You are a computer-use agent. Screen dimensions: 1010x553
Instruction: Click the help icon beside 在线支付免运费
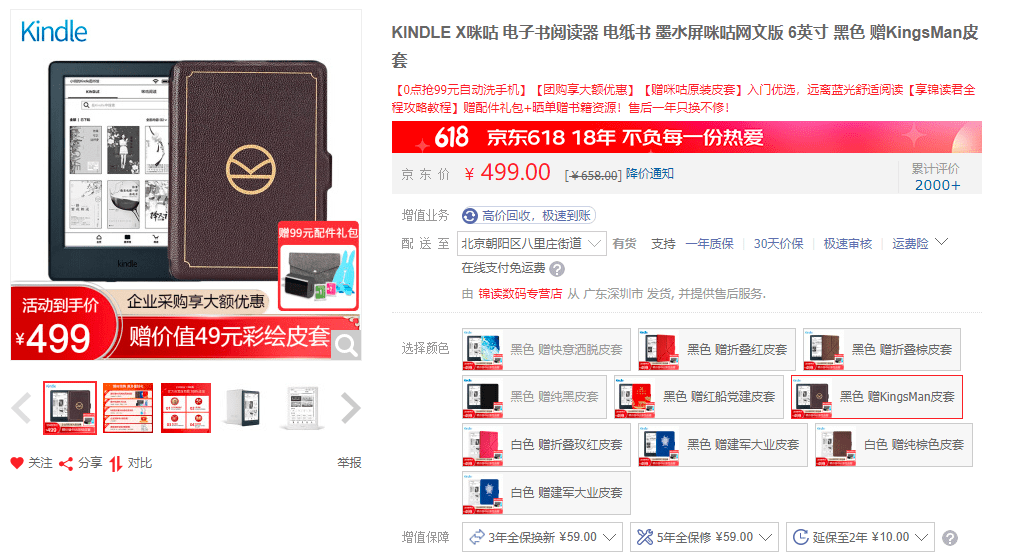[557, 269]
